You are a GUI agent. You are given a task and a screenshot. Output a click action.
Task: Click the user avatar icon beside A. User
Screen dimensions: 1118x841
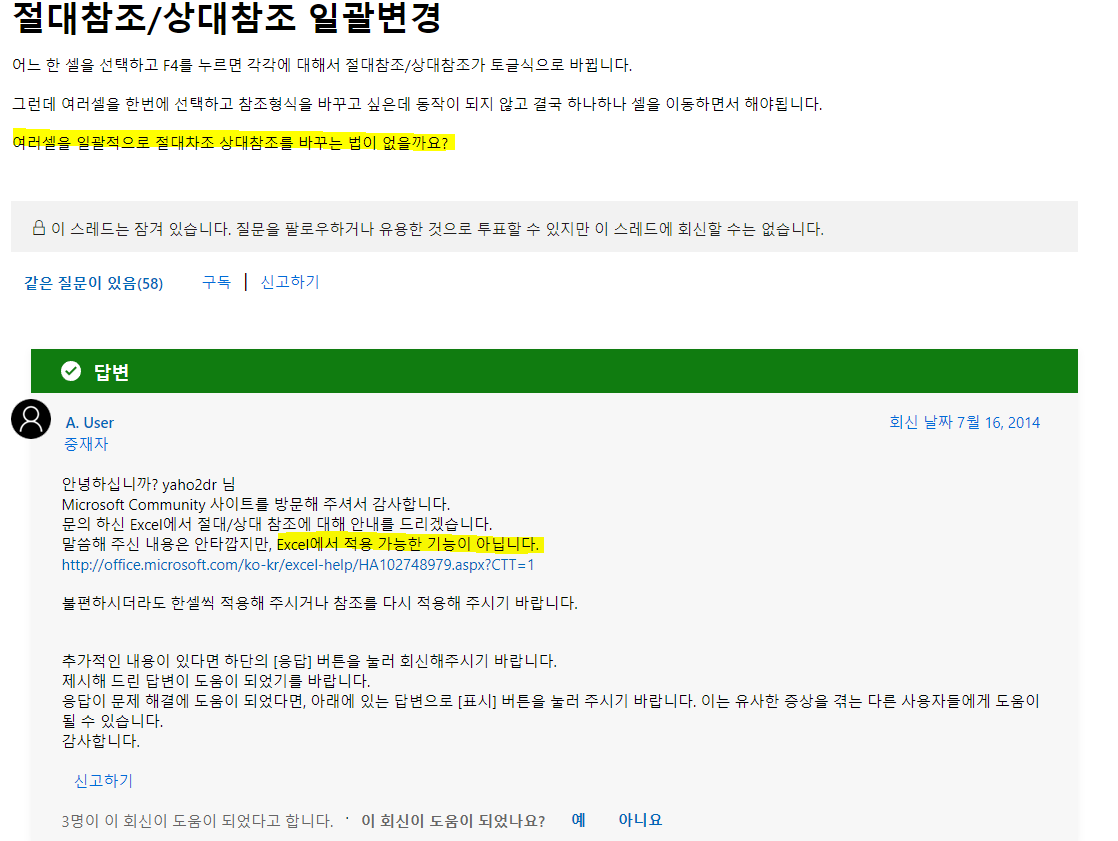tap(31, 419)
